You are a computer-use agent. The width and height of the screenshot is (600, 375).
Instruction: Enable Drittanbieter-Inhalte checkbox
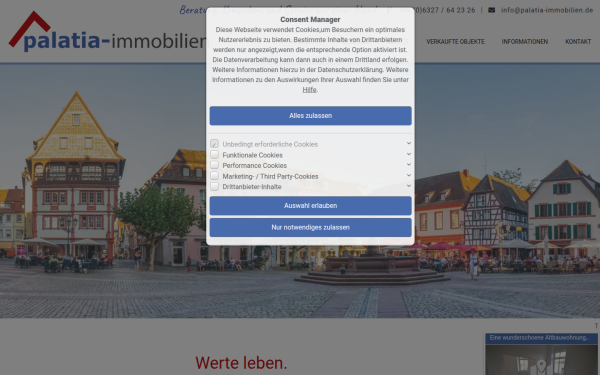coord(214,186)
